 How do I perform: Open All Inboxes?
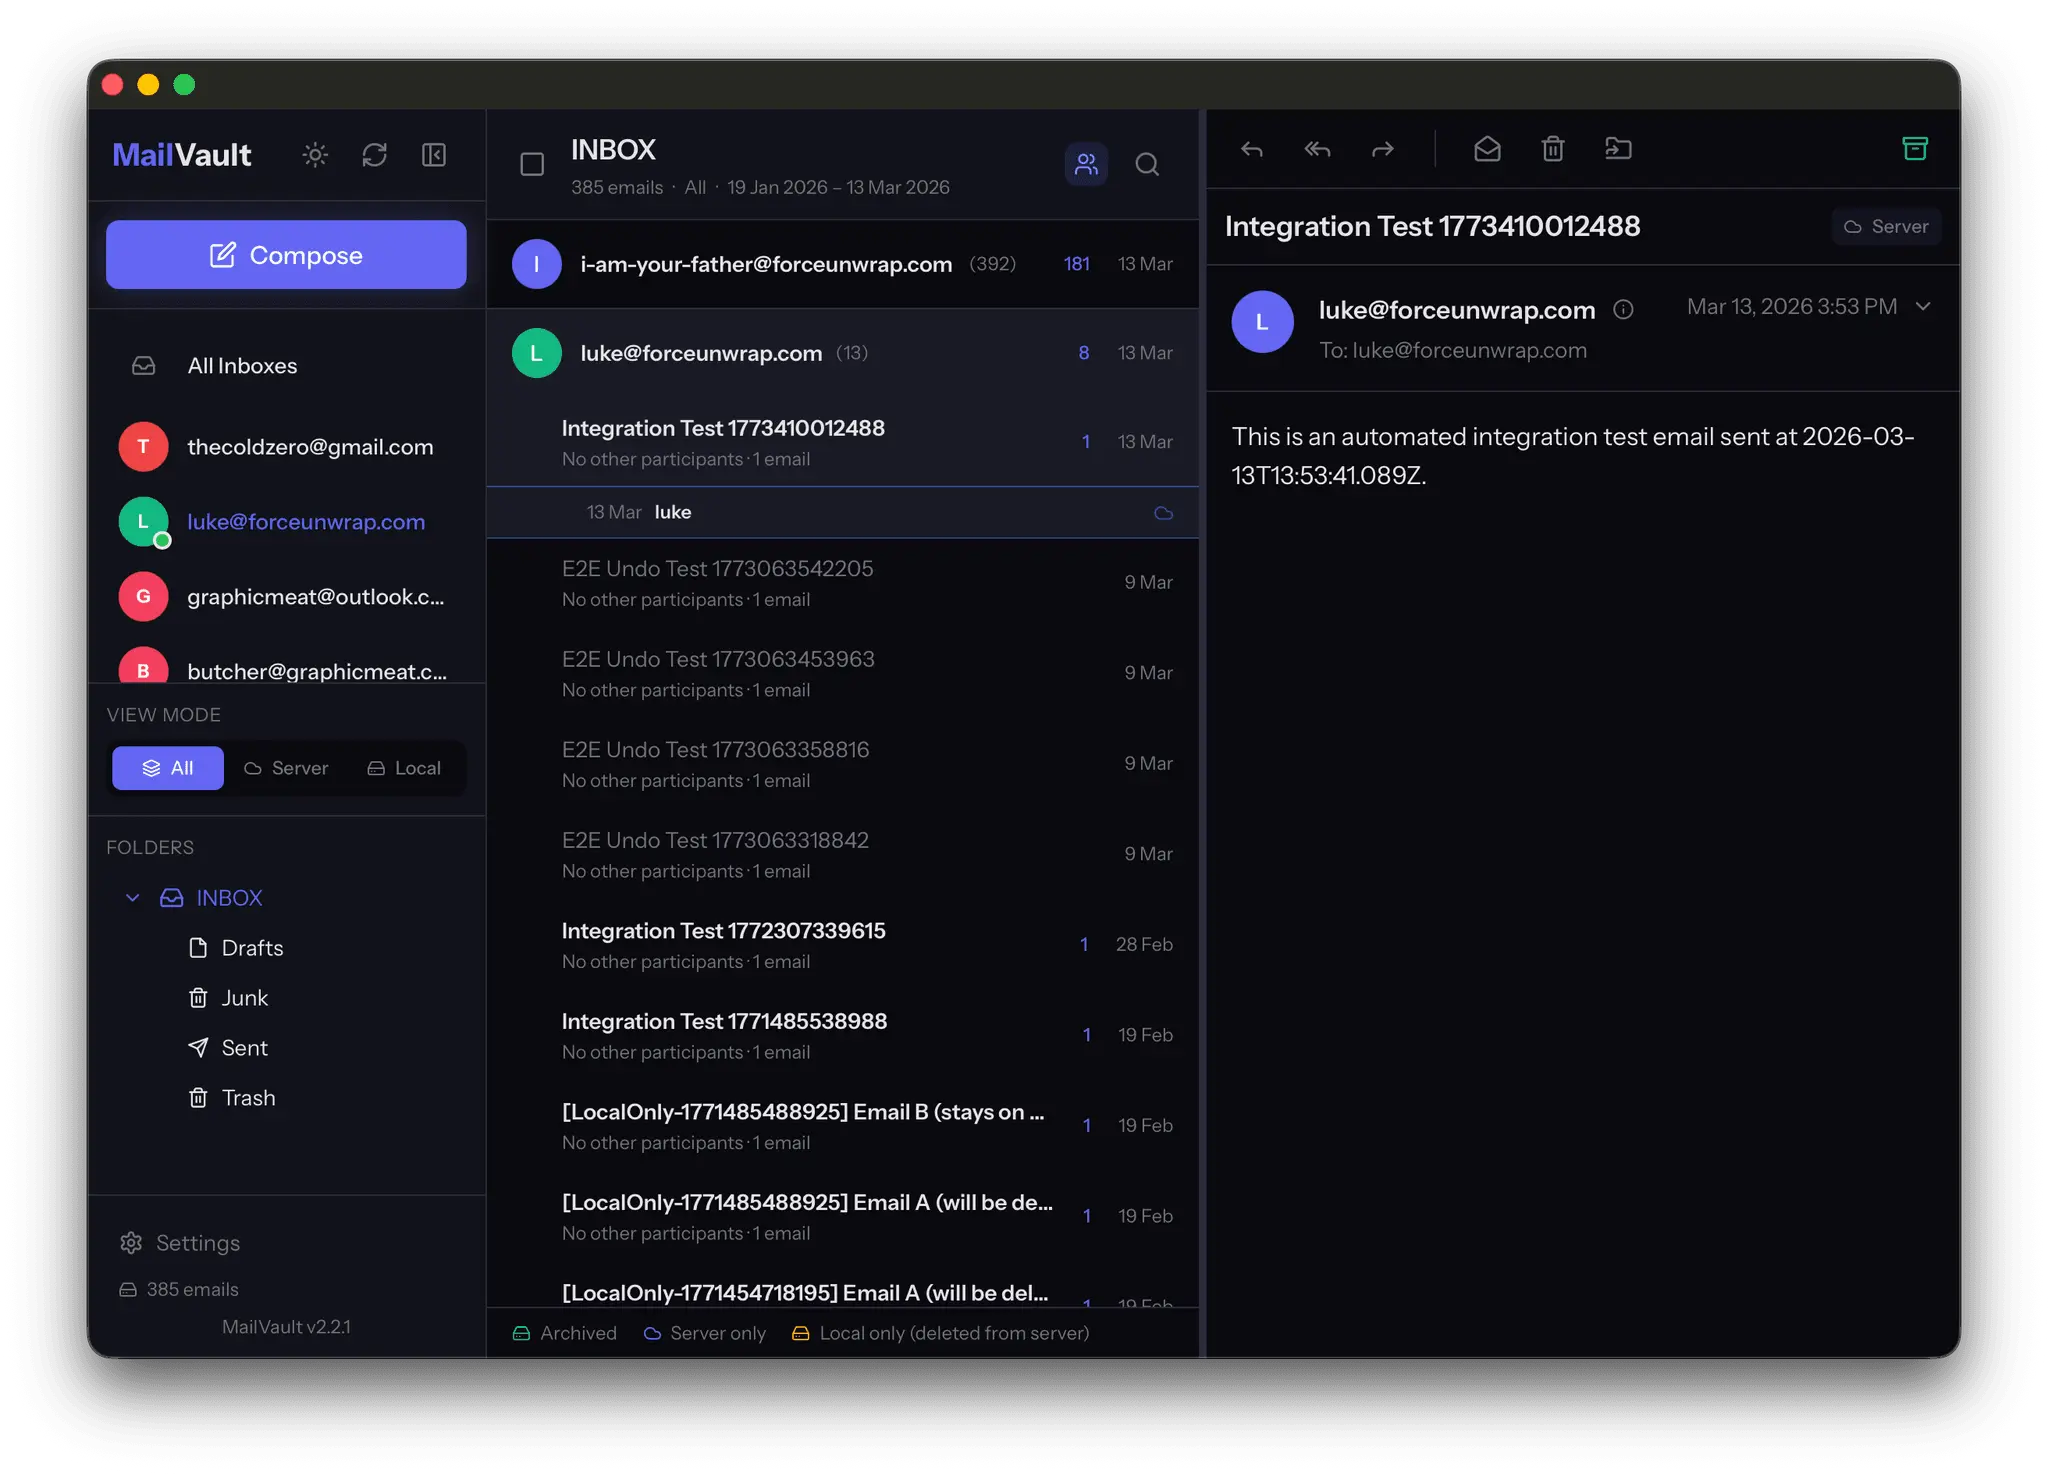tap(286, 366)
